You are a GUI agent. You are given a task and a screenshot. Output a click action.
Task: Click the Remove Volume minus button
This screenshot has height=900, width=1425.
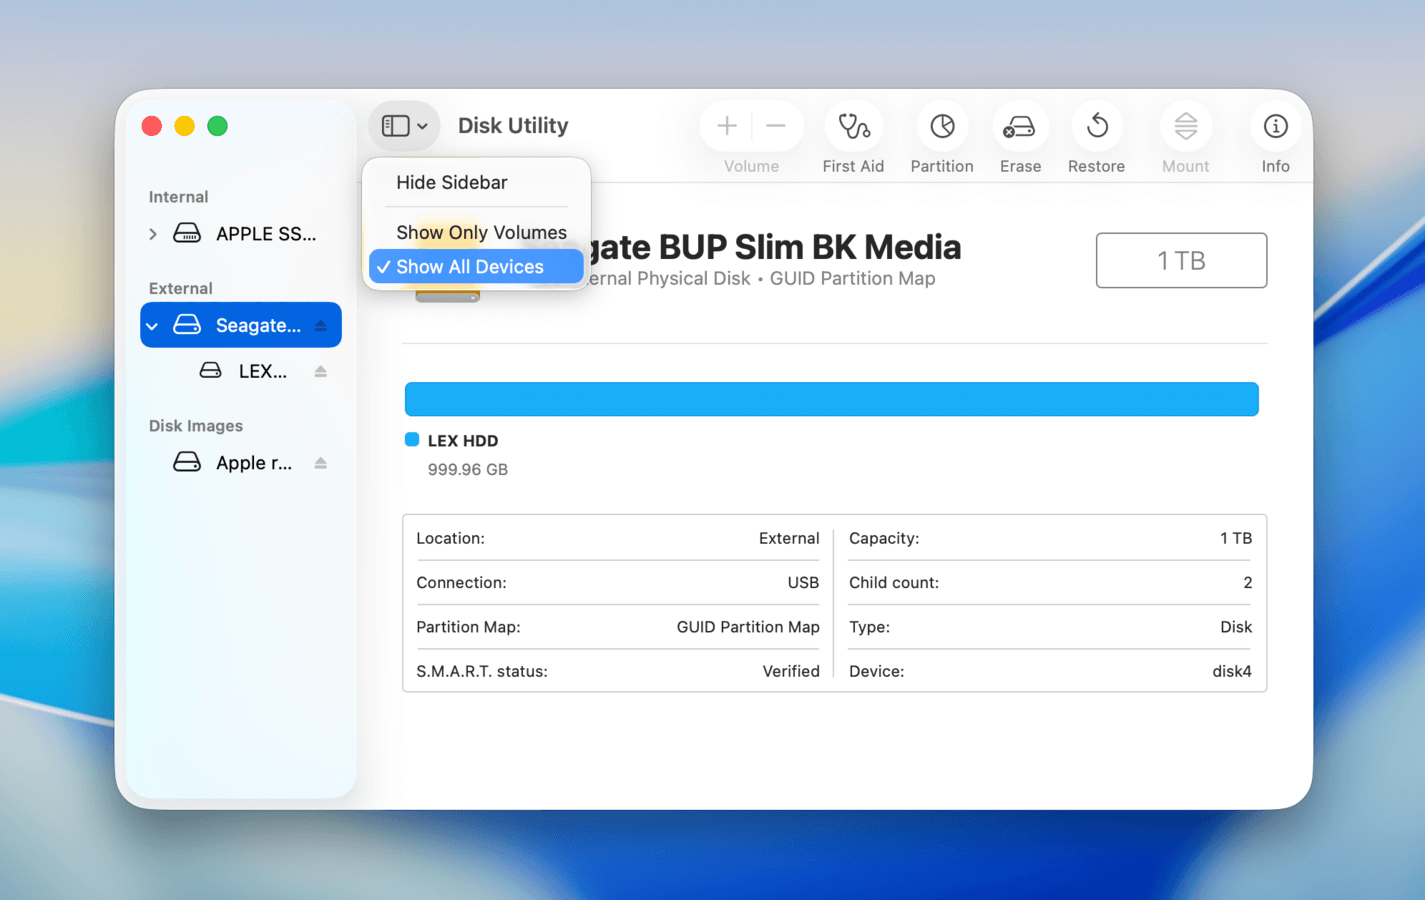coord(775,127)
